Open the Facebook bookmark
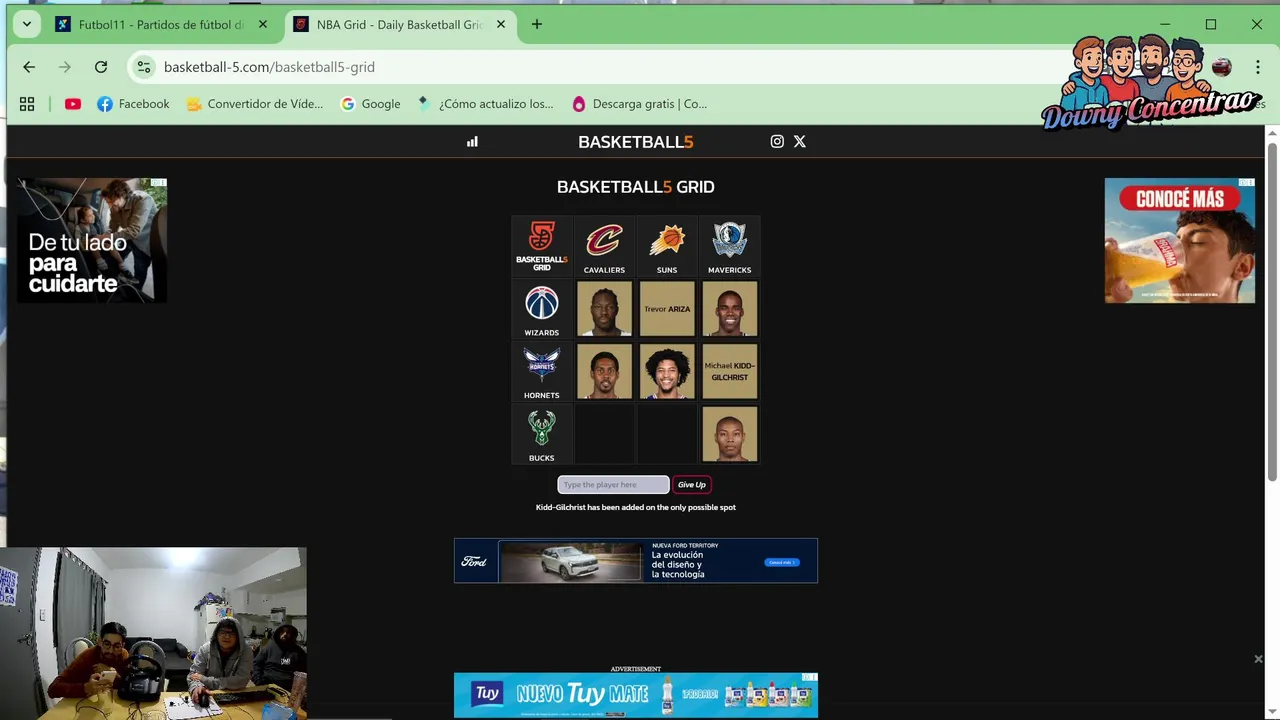Screen dimensions: 1280x720 tap(133, 104)
